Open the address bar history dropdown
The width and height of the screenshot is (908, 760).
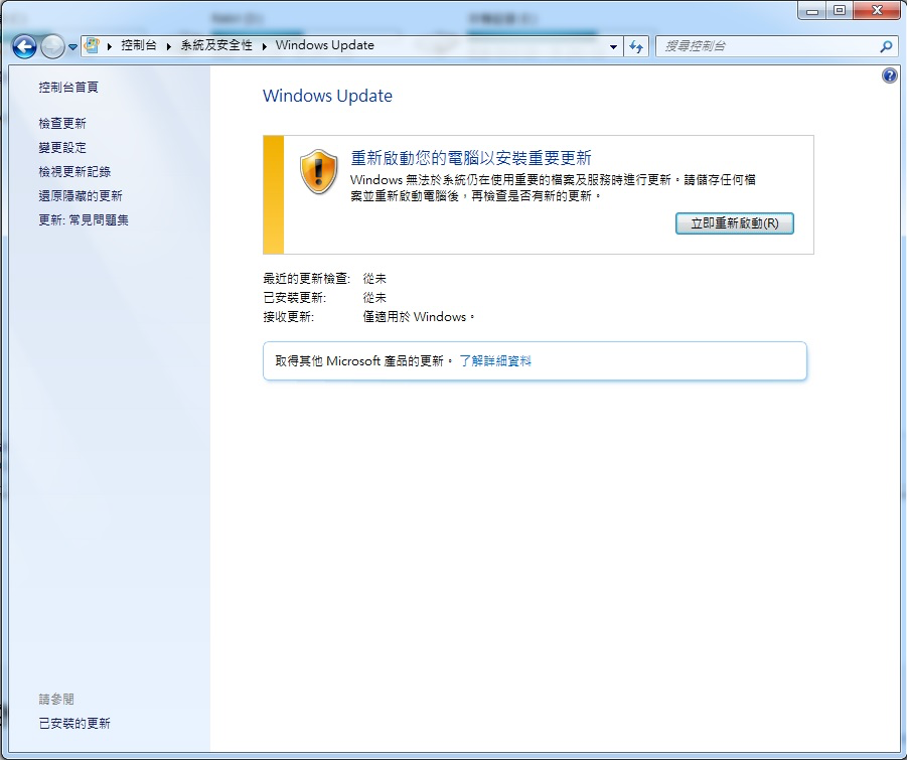(613, 46)
